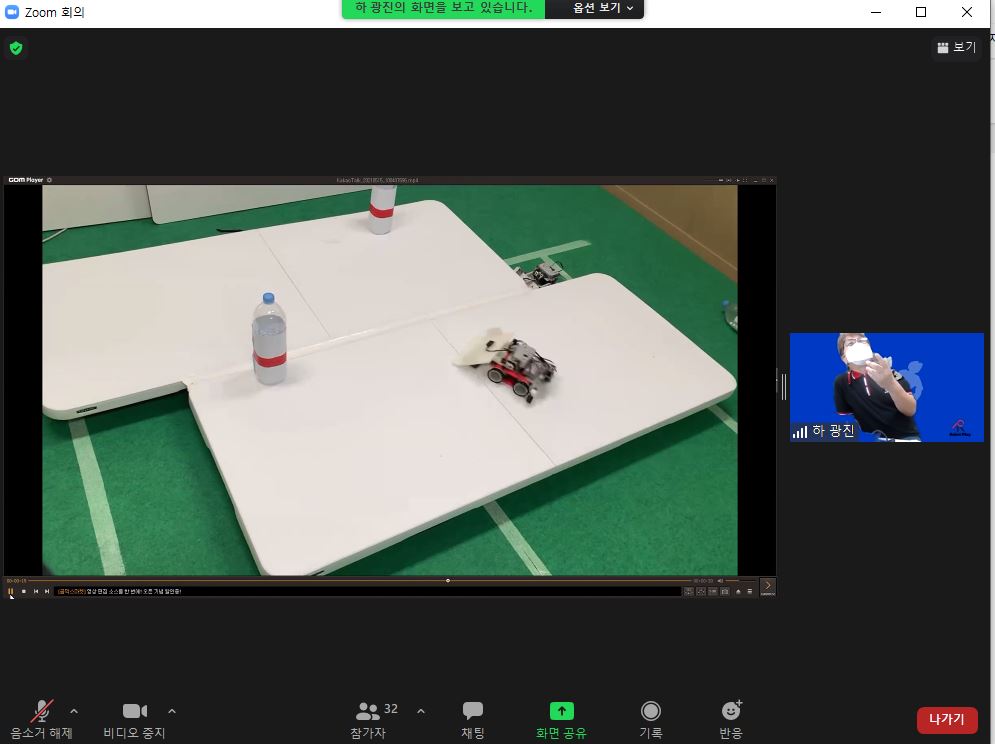
Task: Expand participants options arrow
Action: tap(421, 711)
